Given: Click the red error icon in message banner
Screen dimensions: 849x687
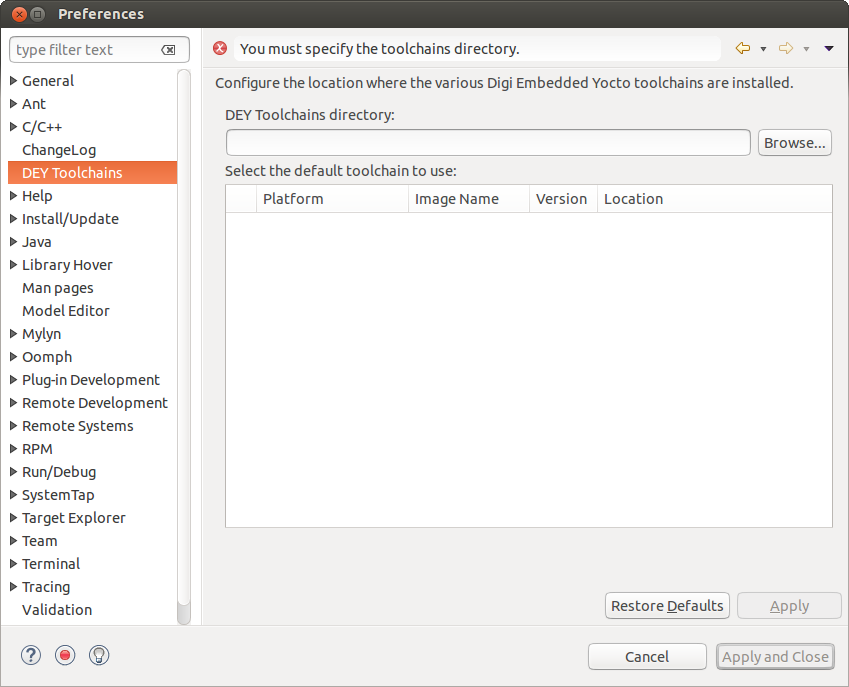Looking at the screenshot, I should (x=220, y=49).
